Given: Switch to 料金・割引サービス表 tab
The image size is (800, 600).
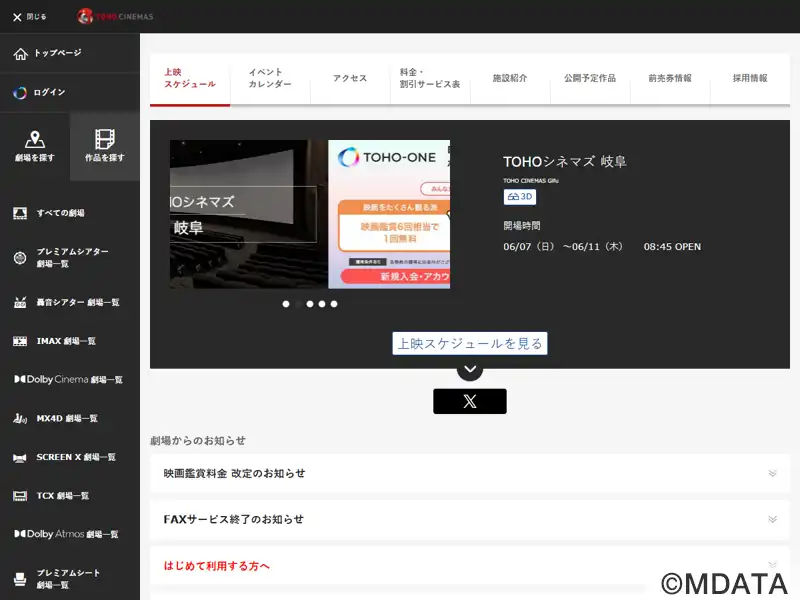Looking at the screenshot, I should (x=430, y=79).
